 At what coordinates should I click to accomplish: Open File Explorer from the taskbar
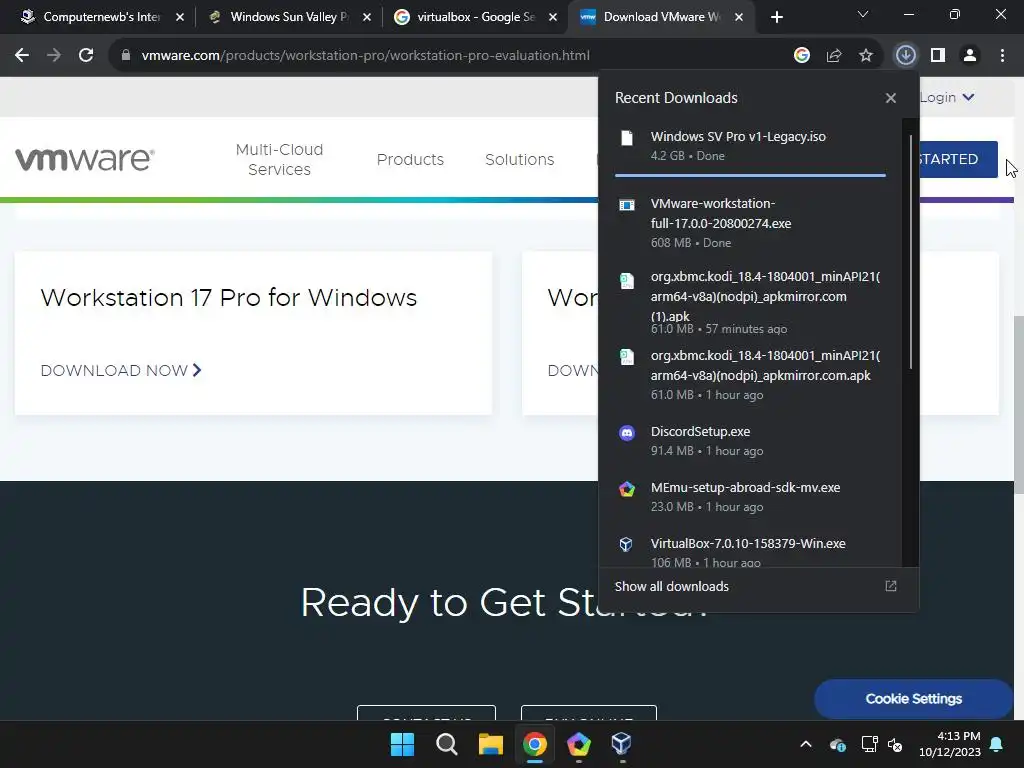pyautogui.click(x=490, y=744)
